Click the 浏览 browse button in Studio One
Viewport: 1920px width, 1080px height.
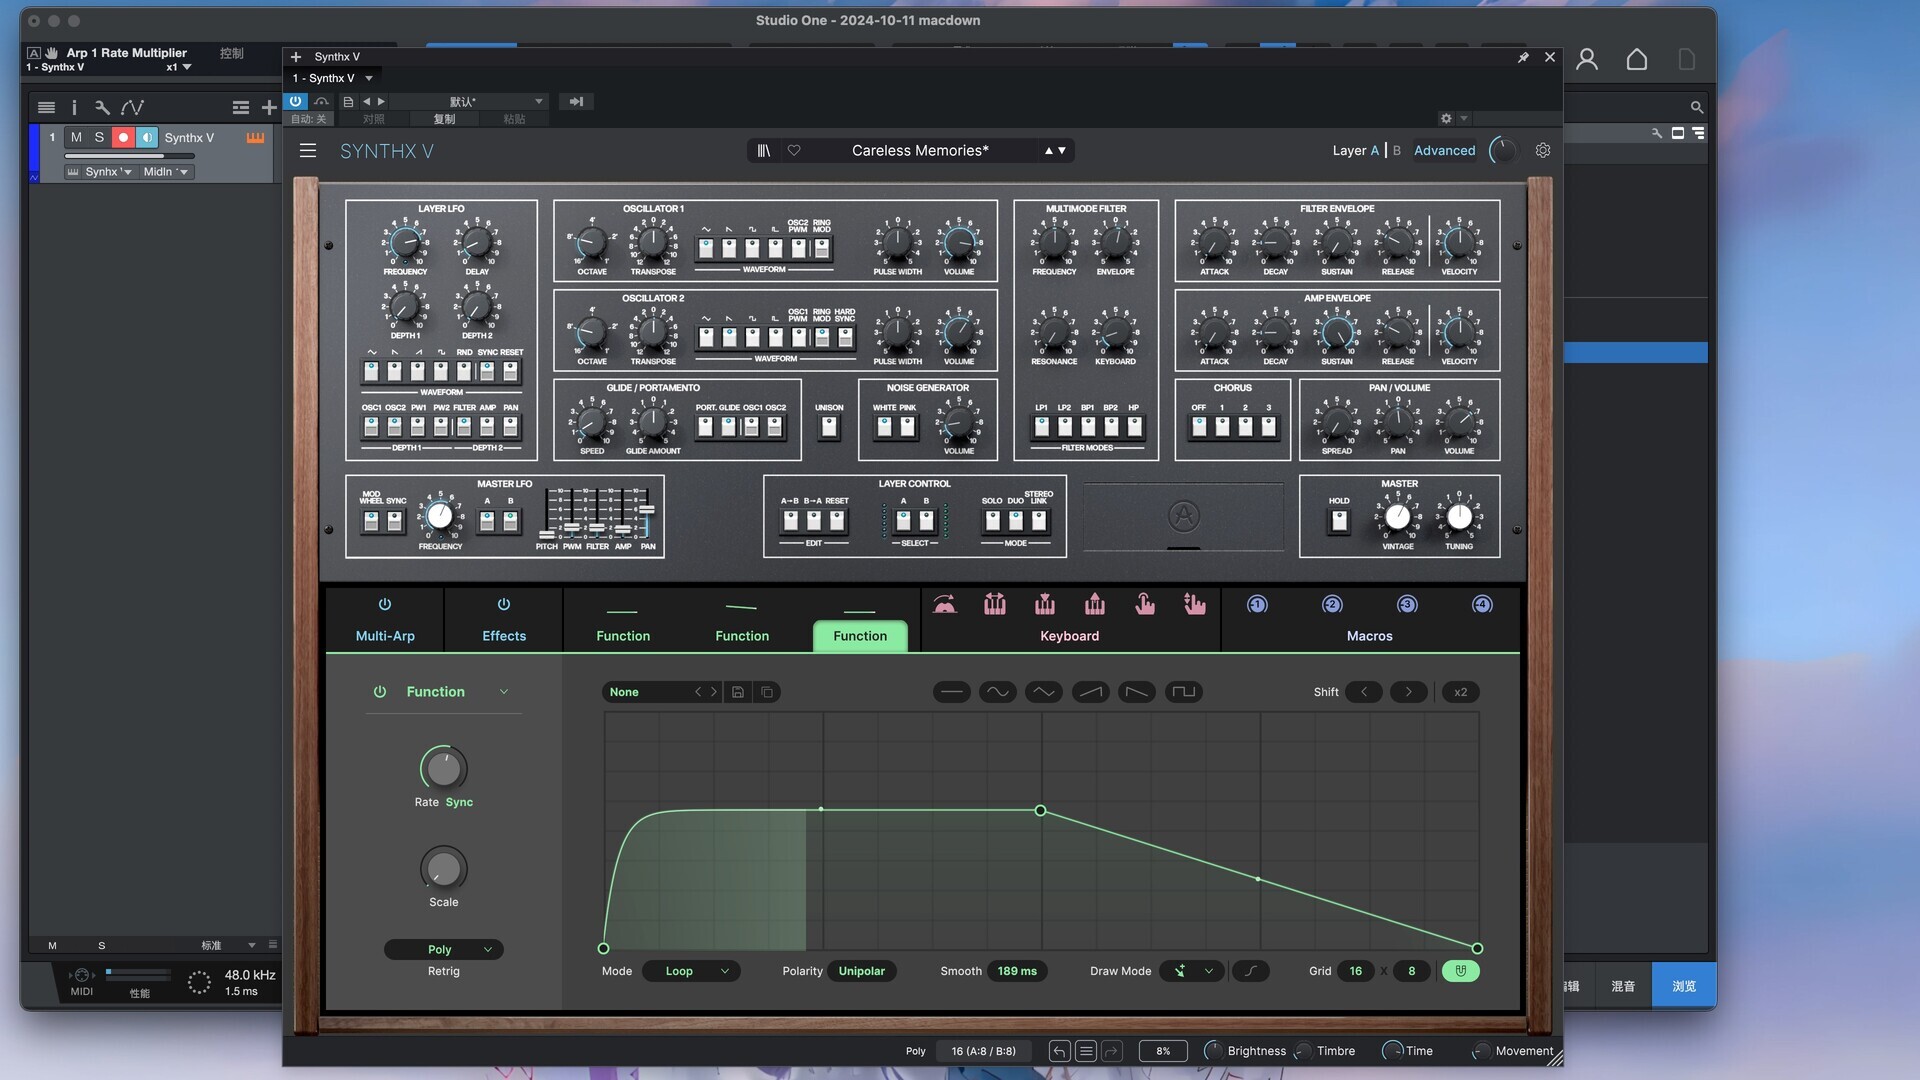pyautogui.click(x=1684, y=986)
